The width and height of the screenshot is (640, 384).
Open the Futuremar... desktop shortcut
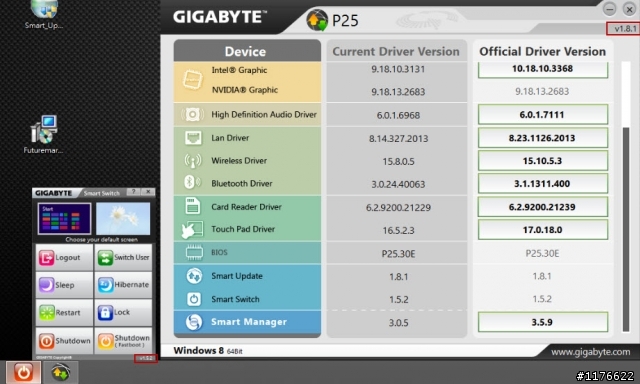pyautogui.click(x=43, y=134)
